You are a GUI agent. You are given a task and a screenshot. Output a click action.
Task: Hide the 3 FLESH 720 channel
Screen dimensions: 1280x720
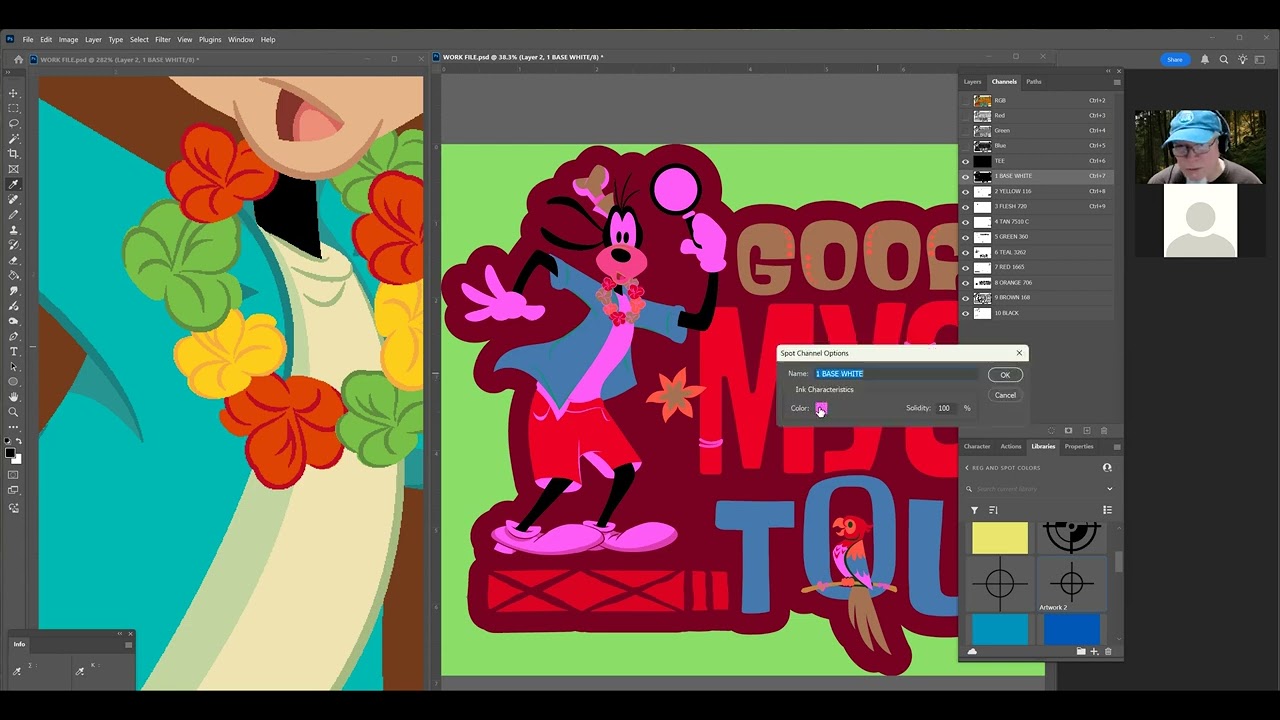pos(966,206)
